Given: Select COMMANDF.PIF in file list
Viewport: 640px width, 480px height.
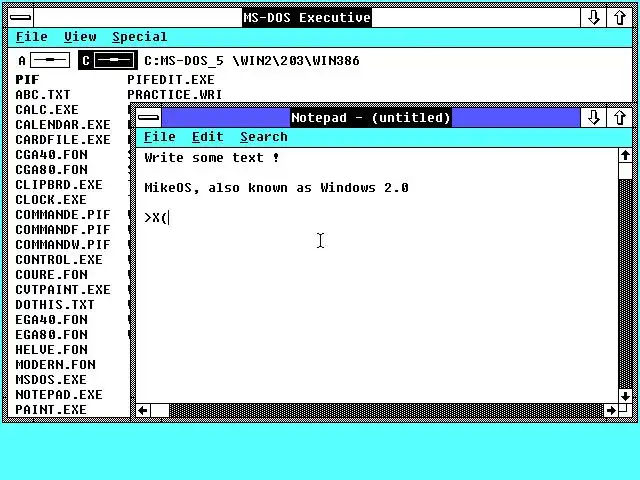Looking at the screenshot, I should point(63,230).
